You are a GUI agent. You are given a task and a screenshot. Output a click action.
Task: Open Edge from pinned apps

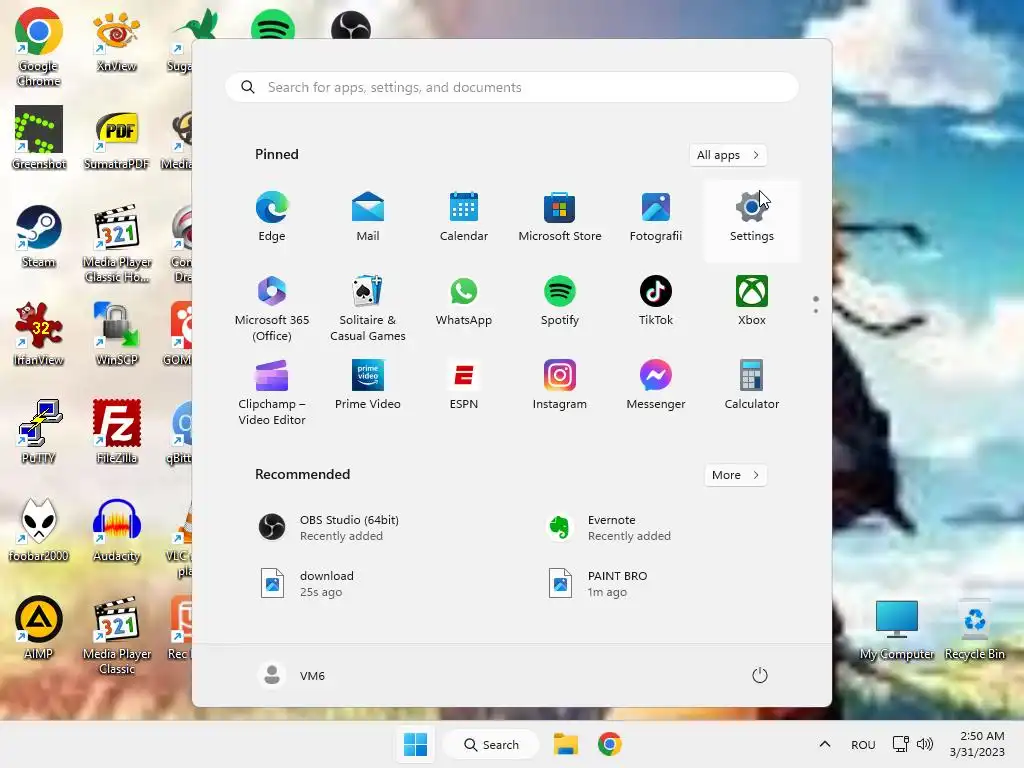tap(272, 217)
